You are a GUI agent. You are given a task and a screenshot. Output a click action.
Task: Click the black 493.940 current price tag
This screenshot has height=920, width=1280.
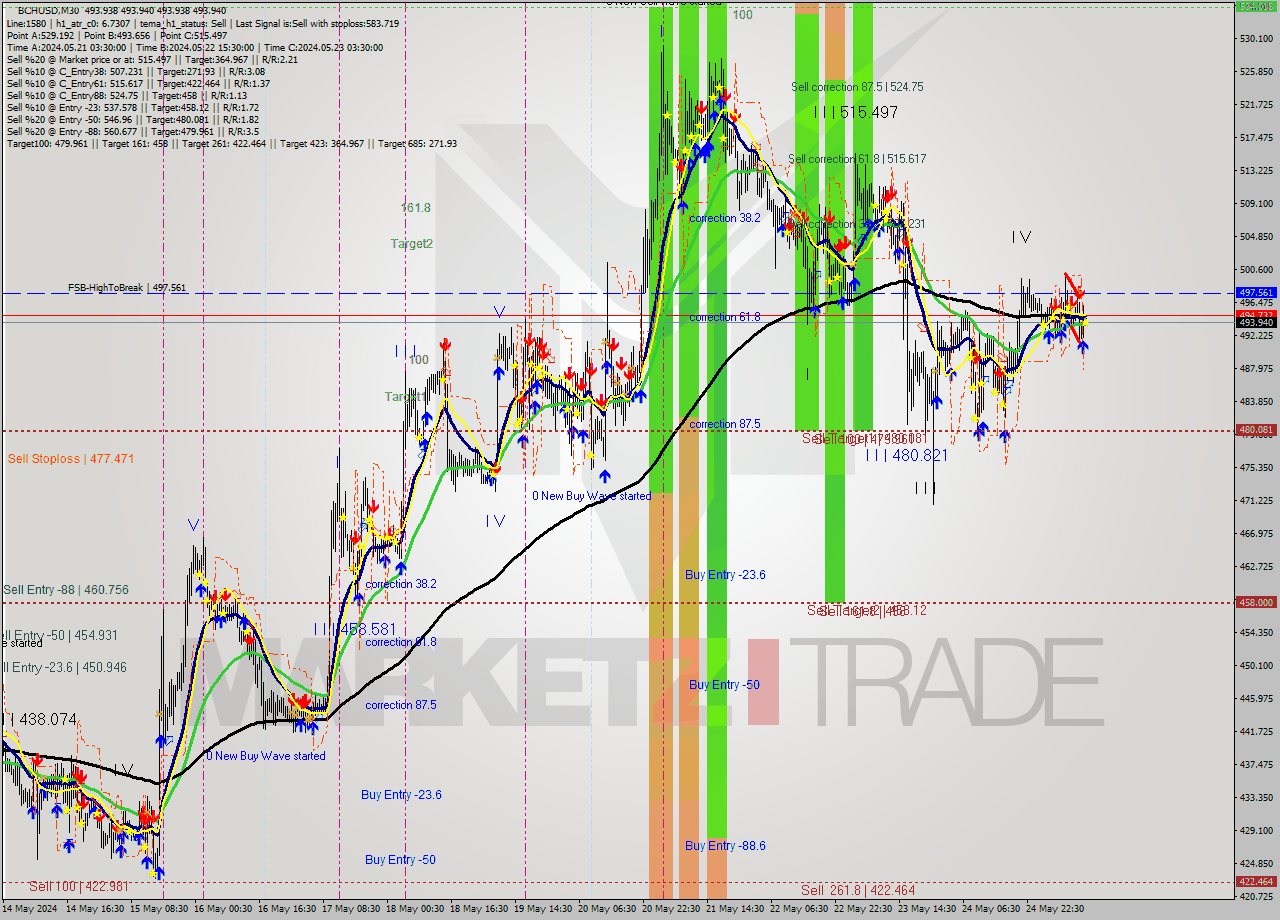tap(1256, 322)
